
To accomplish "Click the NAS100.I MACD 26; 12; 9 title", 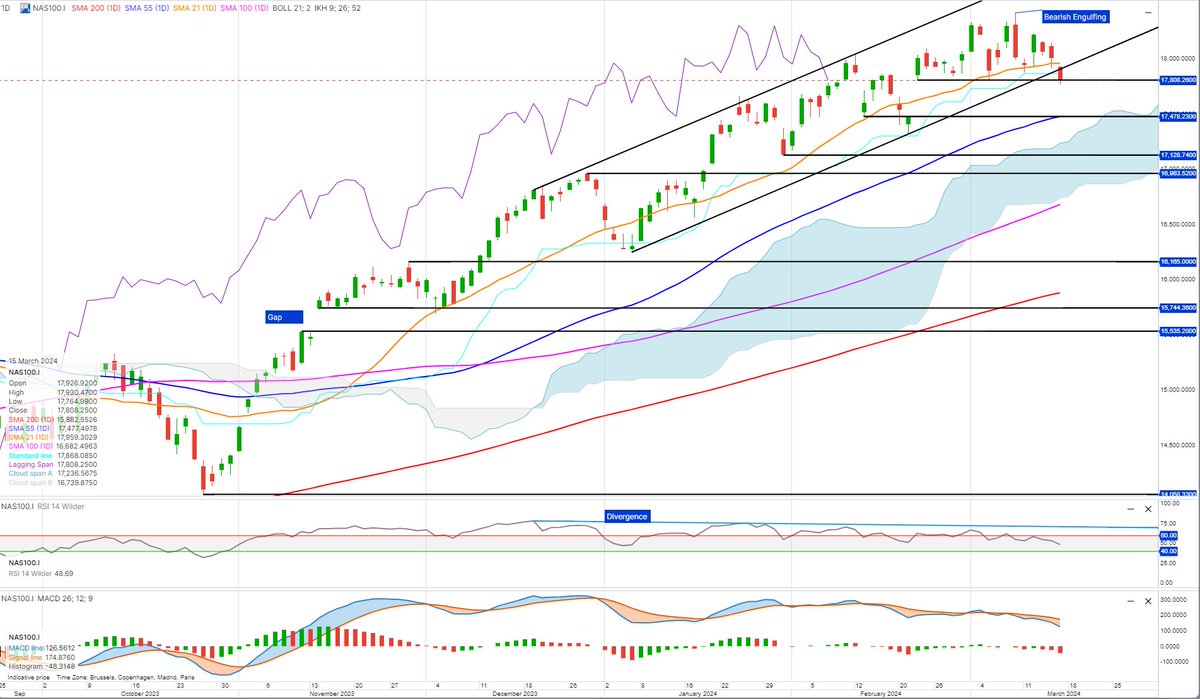I will [47, 599].
